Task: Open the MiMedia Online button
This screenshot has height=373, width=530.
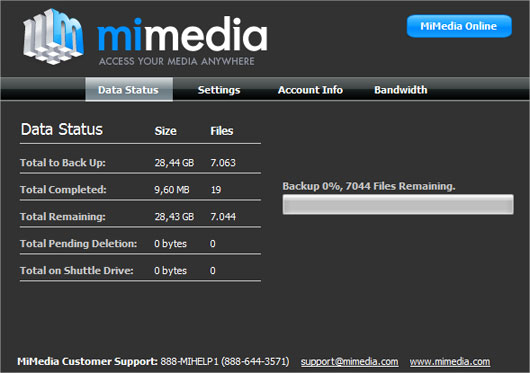Action: tap(459, 26)
